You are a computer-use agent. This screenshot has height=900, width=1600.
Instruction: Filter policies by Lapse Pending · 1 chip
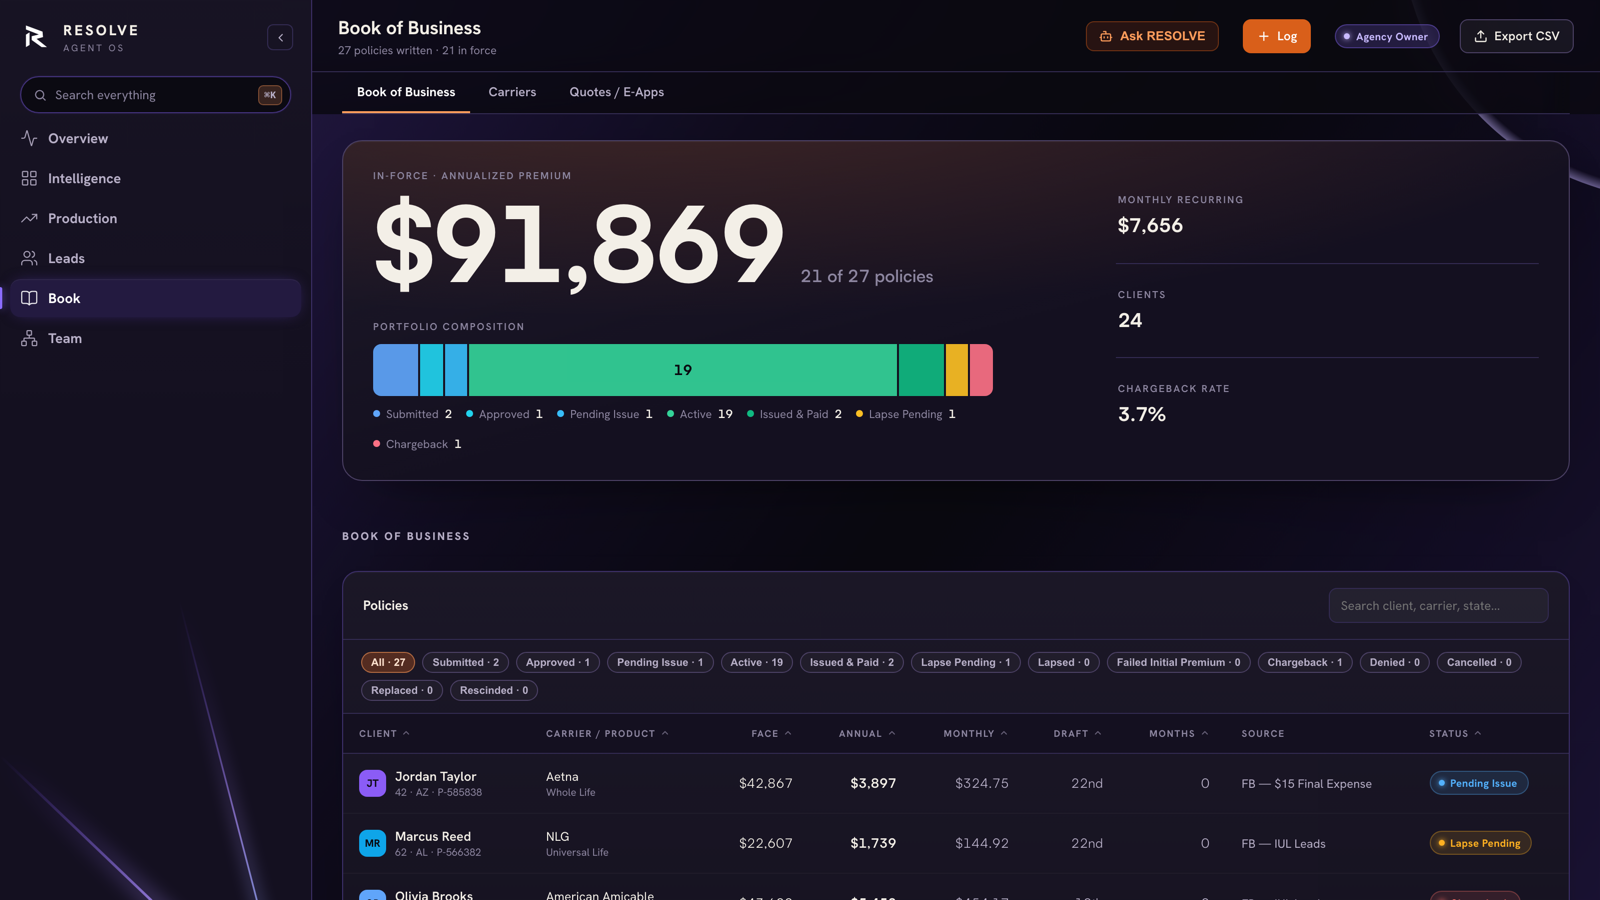click(966, 662)
